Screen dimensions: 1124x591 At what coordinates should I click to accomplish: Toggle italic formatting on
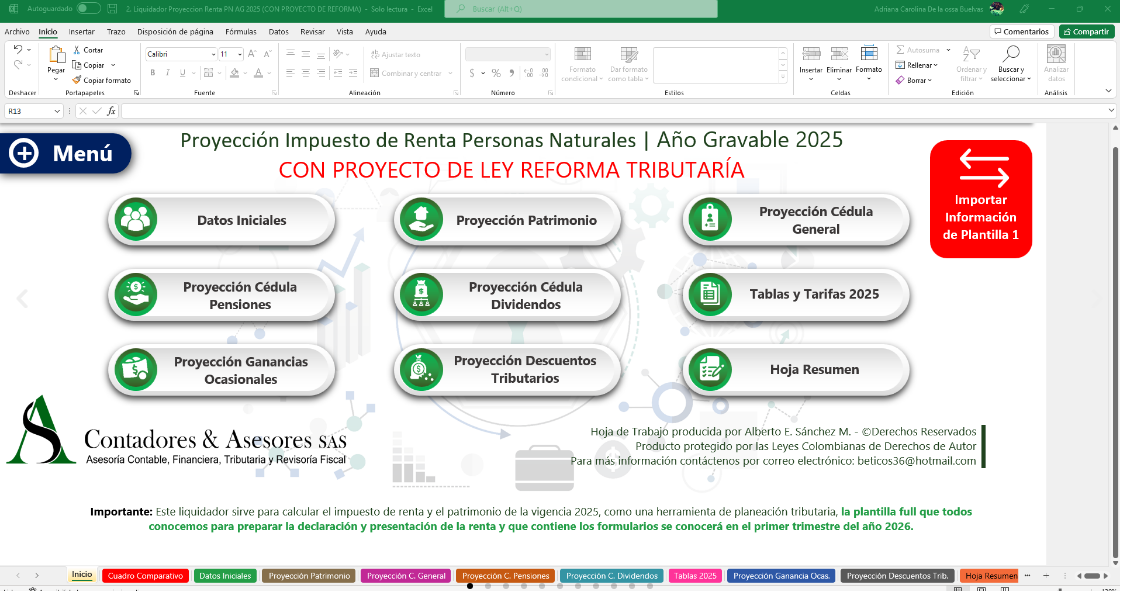click(167, 72)
